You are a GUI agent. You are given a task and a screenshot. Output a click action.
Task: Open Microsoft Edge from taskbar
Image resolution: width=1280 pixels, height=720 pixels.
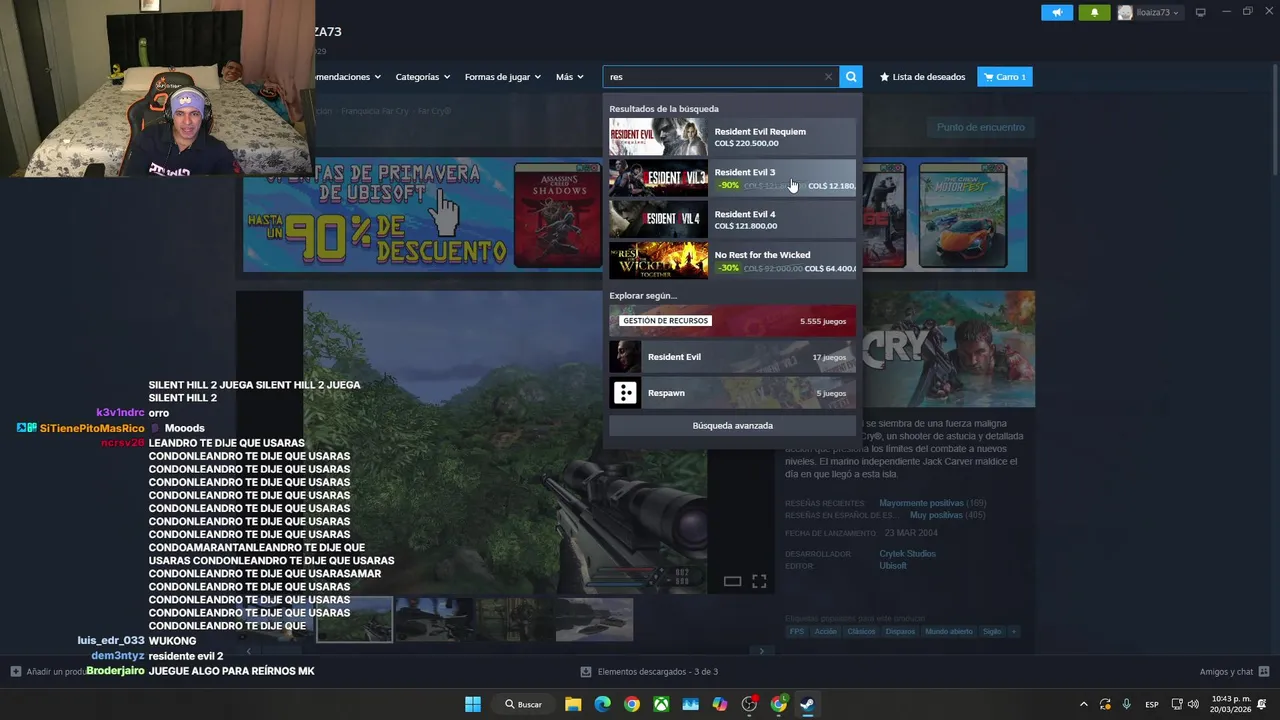click(x=602, y=704)
